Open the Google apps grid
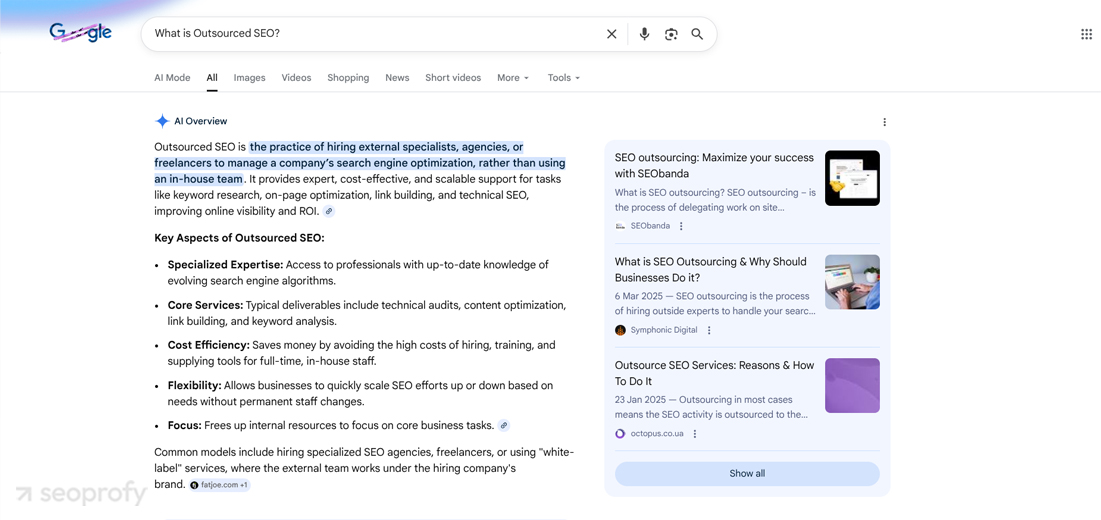 click(x=1086, y=34)
